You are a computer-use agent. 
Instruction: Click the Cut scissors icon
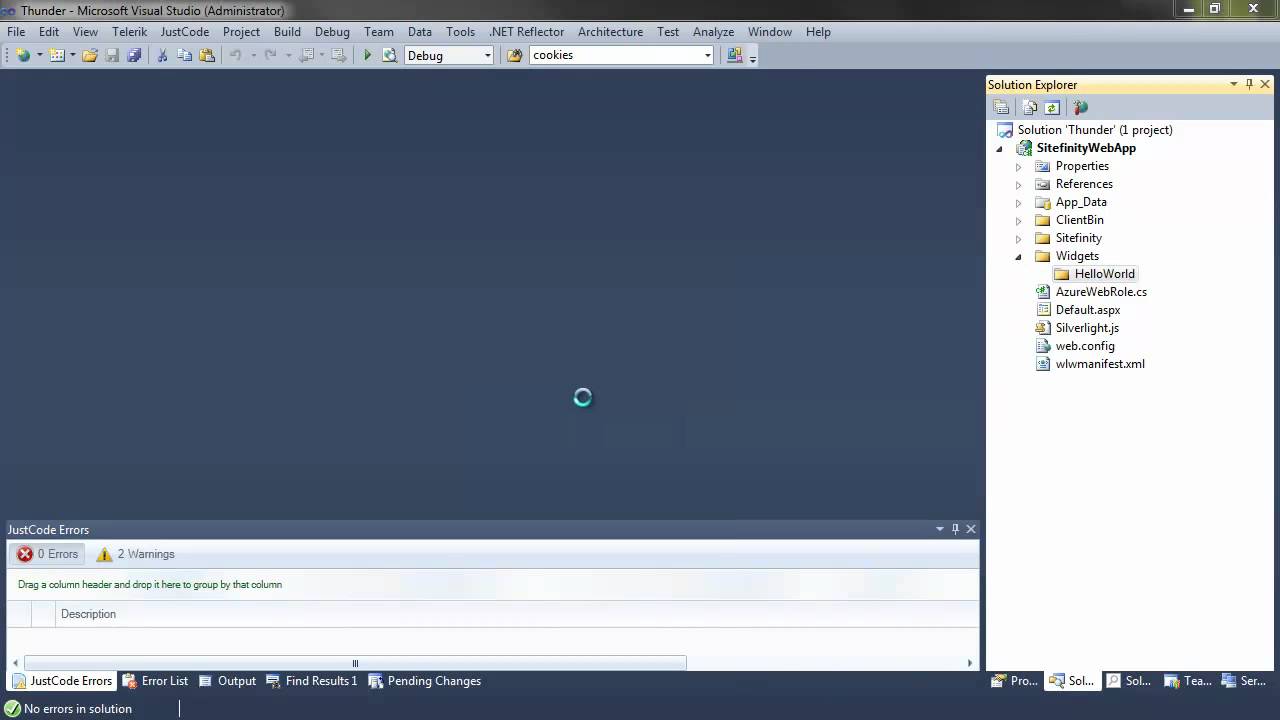162,55
